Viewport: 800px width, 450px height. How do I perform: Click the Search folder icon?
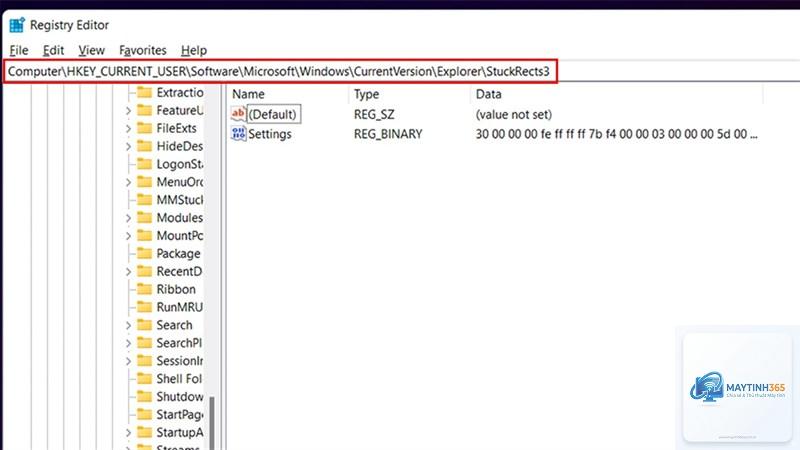pos(144,325)
